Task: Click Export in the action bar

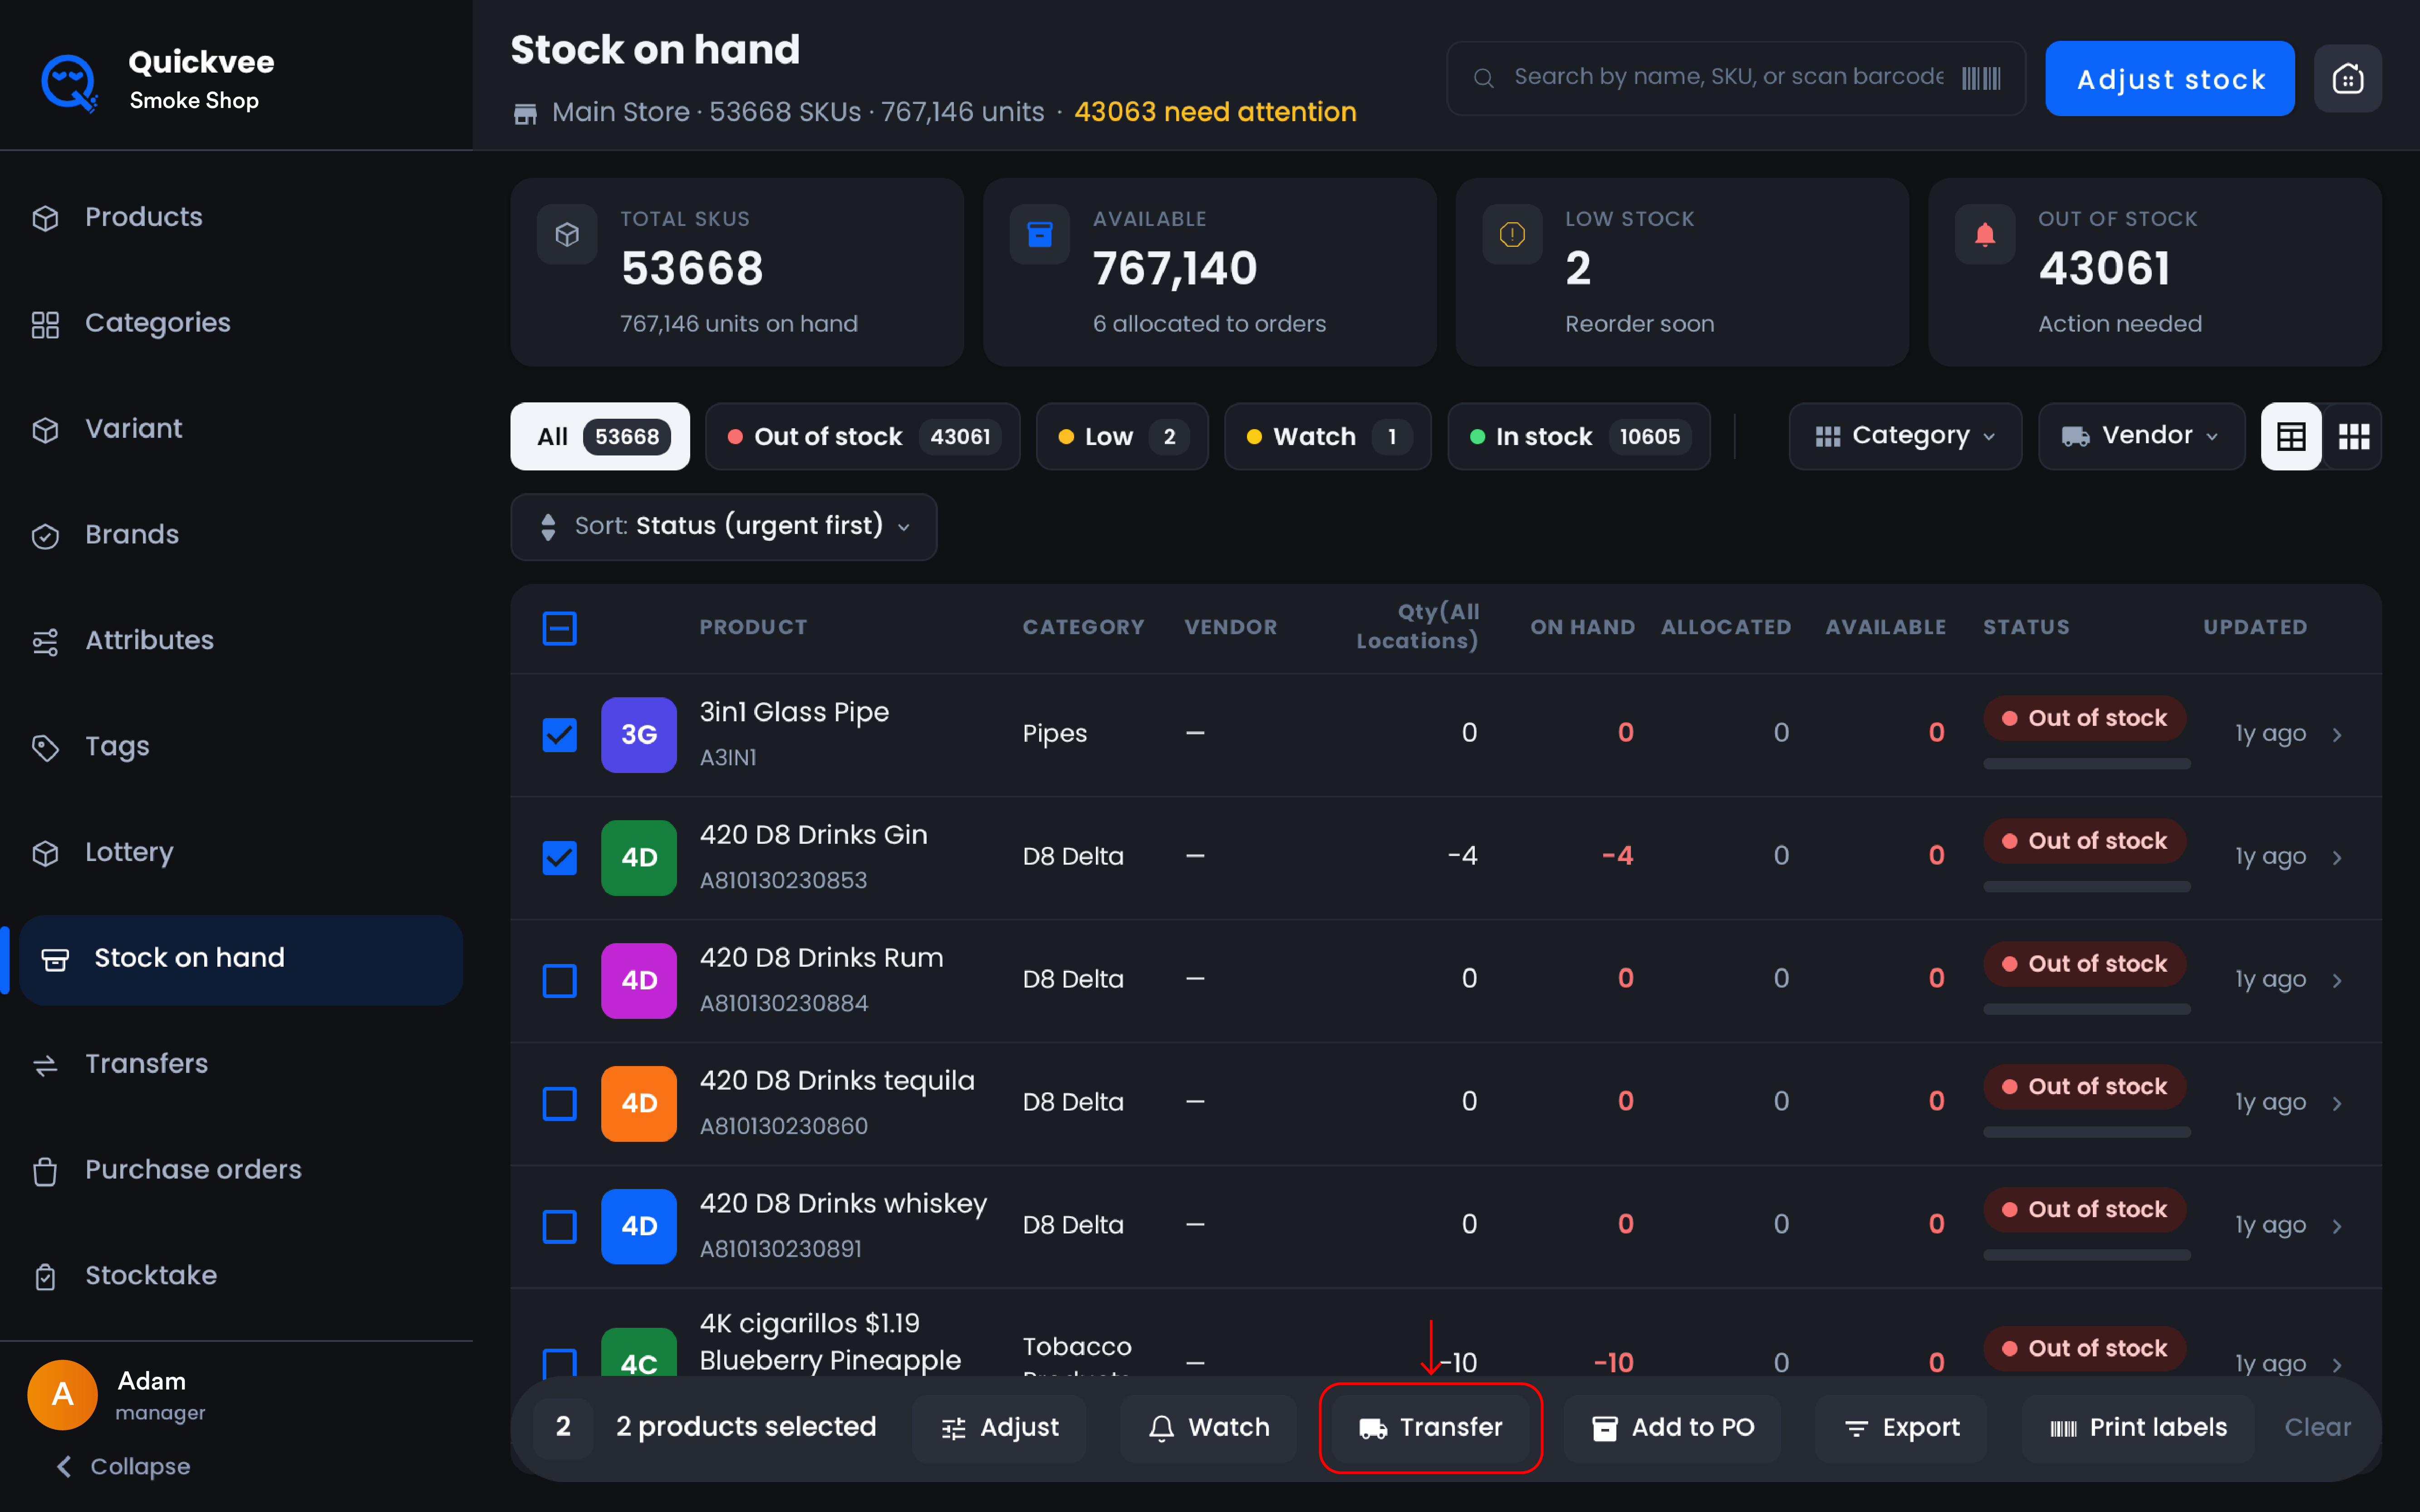Action: point(1901,1427)
